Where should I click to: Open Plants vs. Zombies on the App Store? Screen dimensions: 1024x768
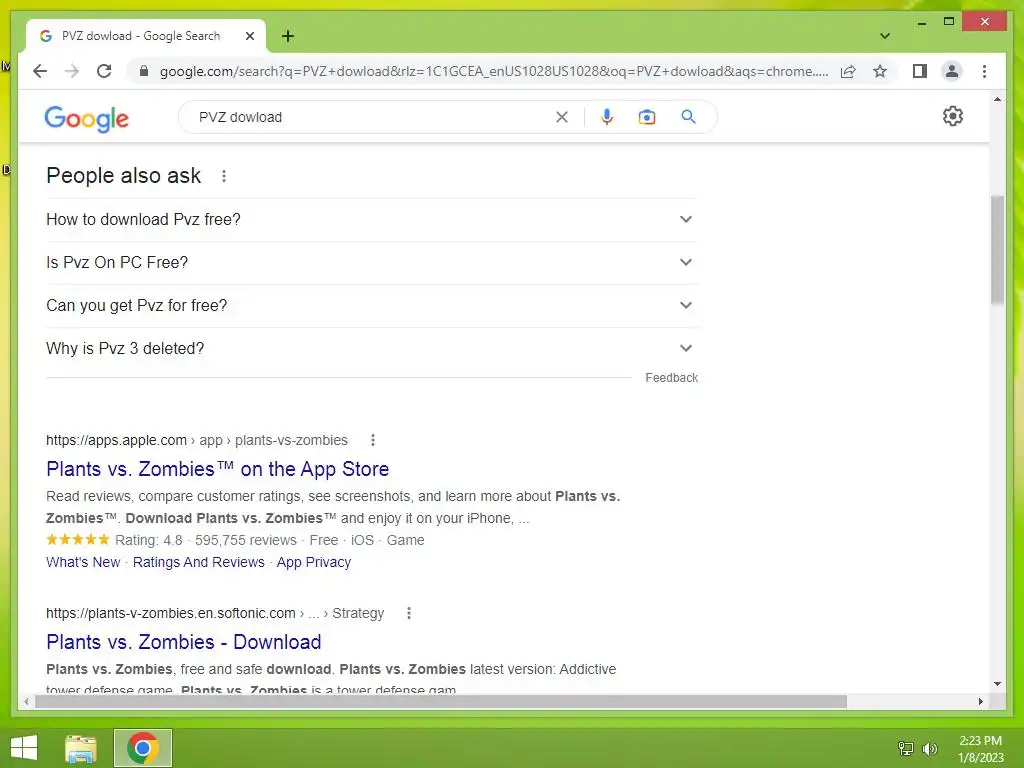[217, 469]
